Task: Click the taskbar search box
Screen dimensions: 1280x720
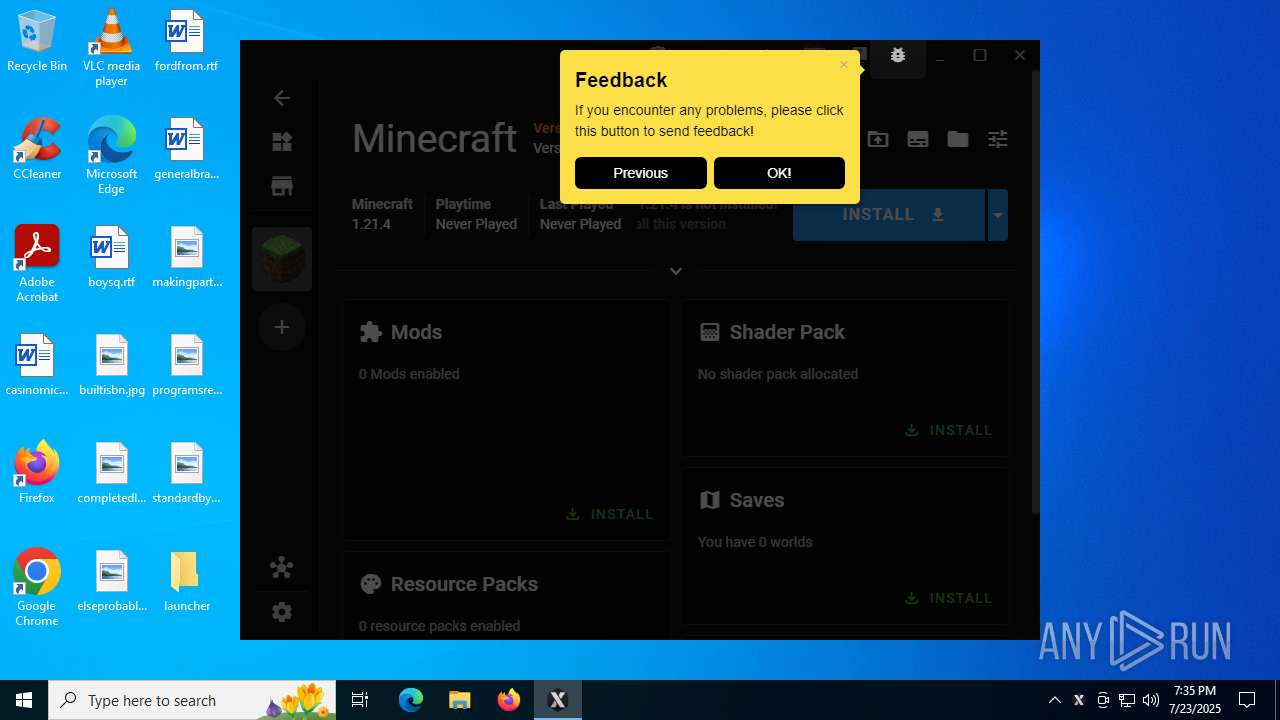Action: (x=194, y=700)
